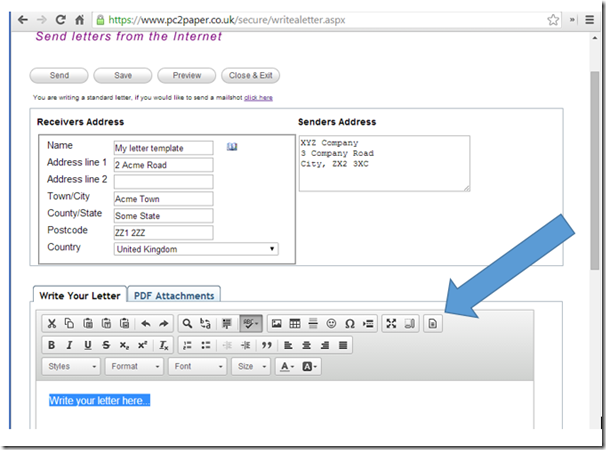Insert an image into the letter
Image resolution: width=606 pixels, height=450 pixels.
tap(276, 324)
